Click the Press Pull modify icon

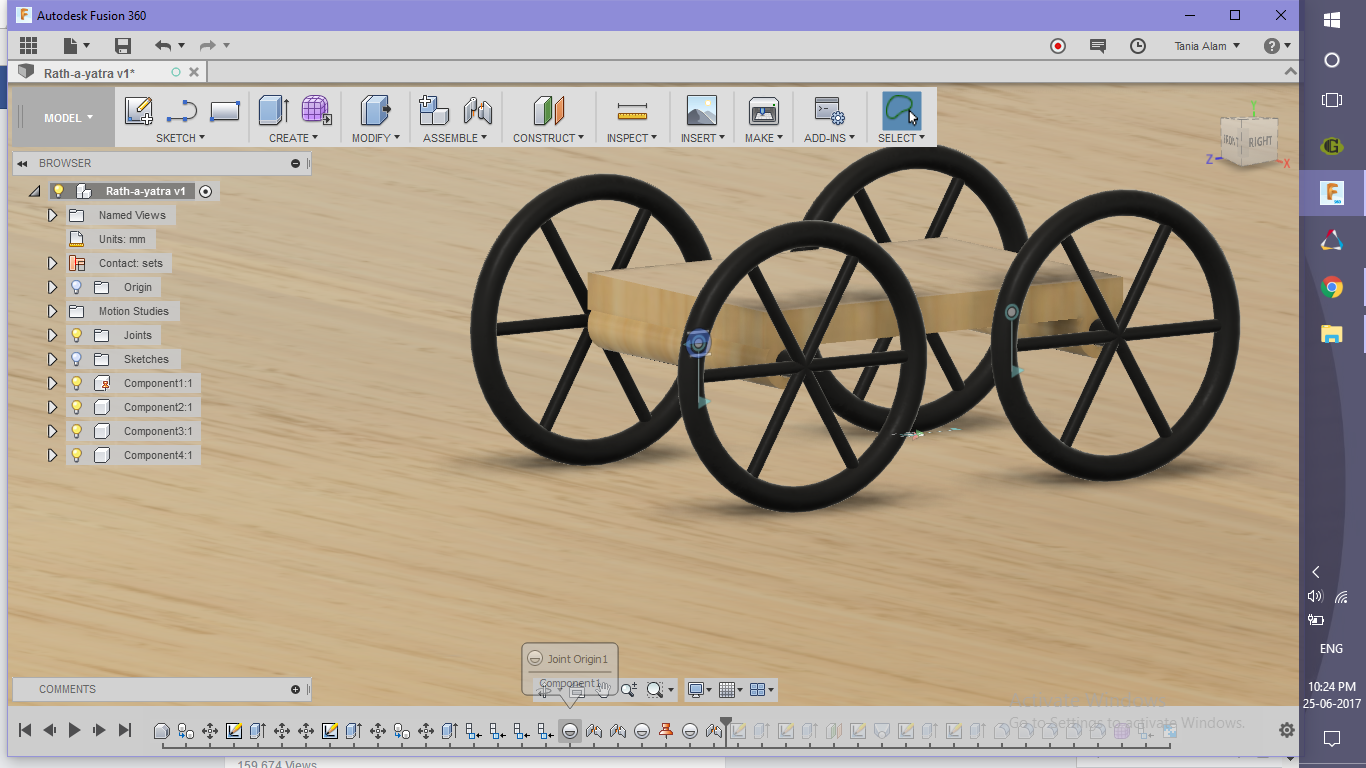pyautogui.click(x=375, y=110)
